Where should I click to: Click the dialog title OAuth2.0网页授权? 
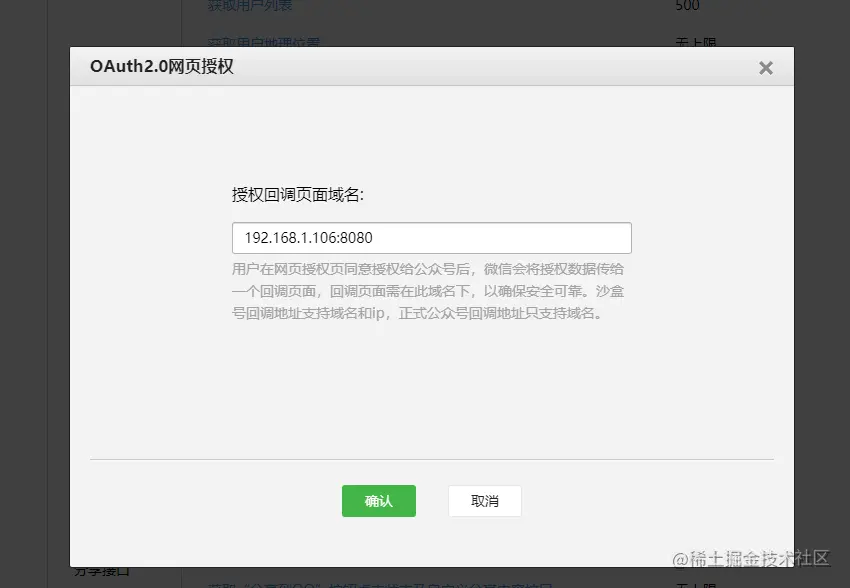[x=162, y=66]
